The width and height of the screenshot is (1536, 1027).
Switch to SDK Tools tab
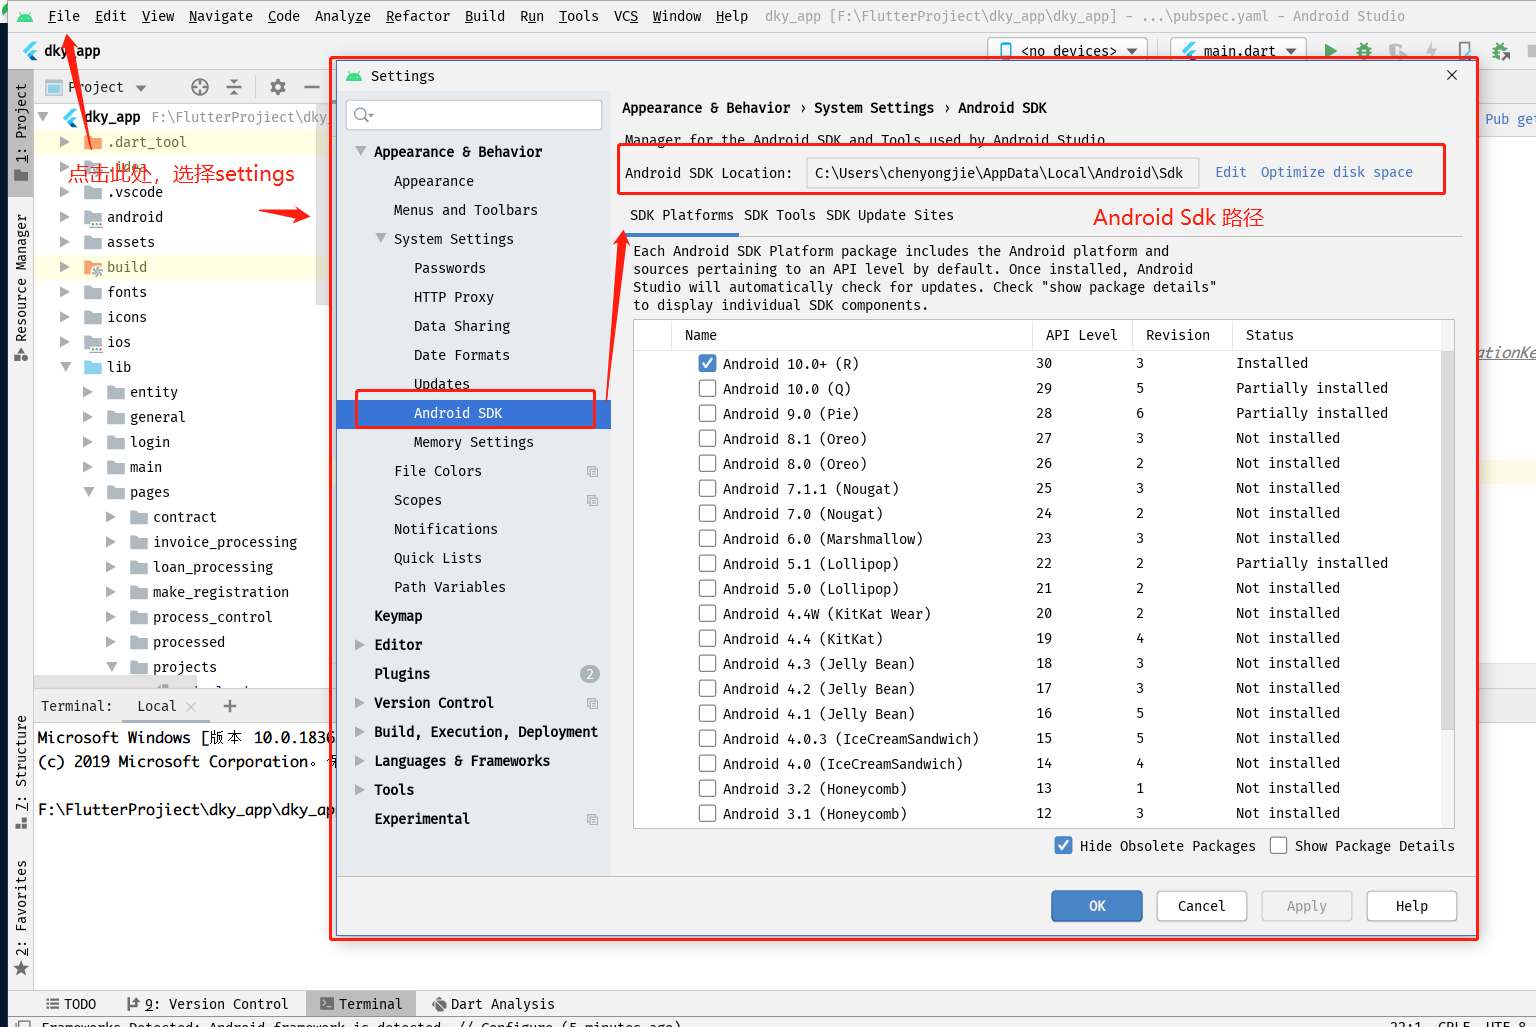[780, 215]
